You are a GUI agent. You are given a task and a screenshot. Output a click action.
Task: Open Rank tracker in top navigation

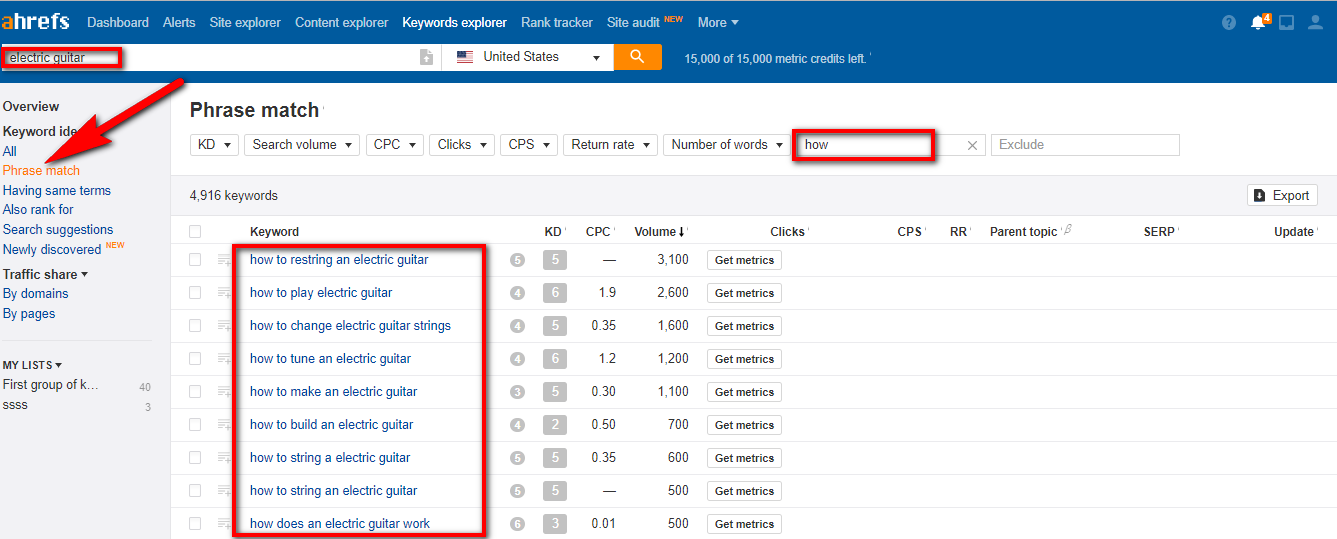[x=557, y=22]
